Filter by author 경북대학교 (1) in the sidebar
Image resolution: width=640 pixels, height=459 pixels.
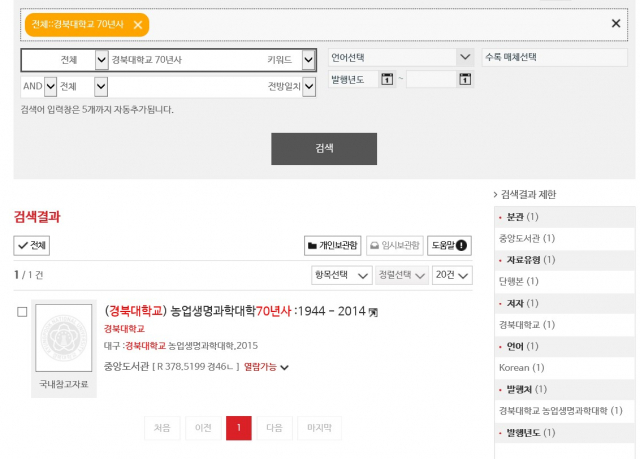click(527, 325)
